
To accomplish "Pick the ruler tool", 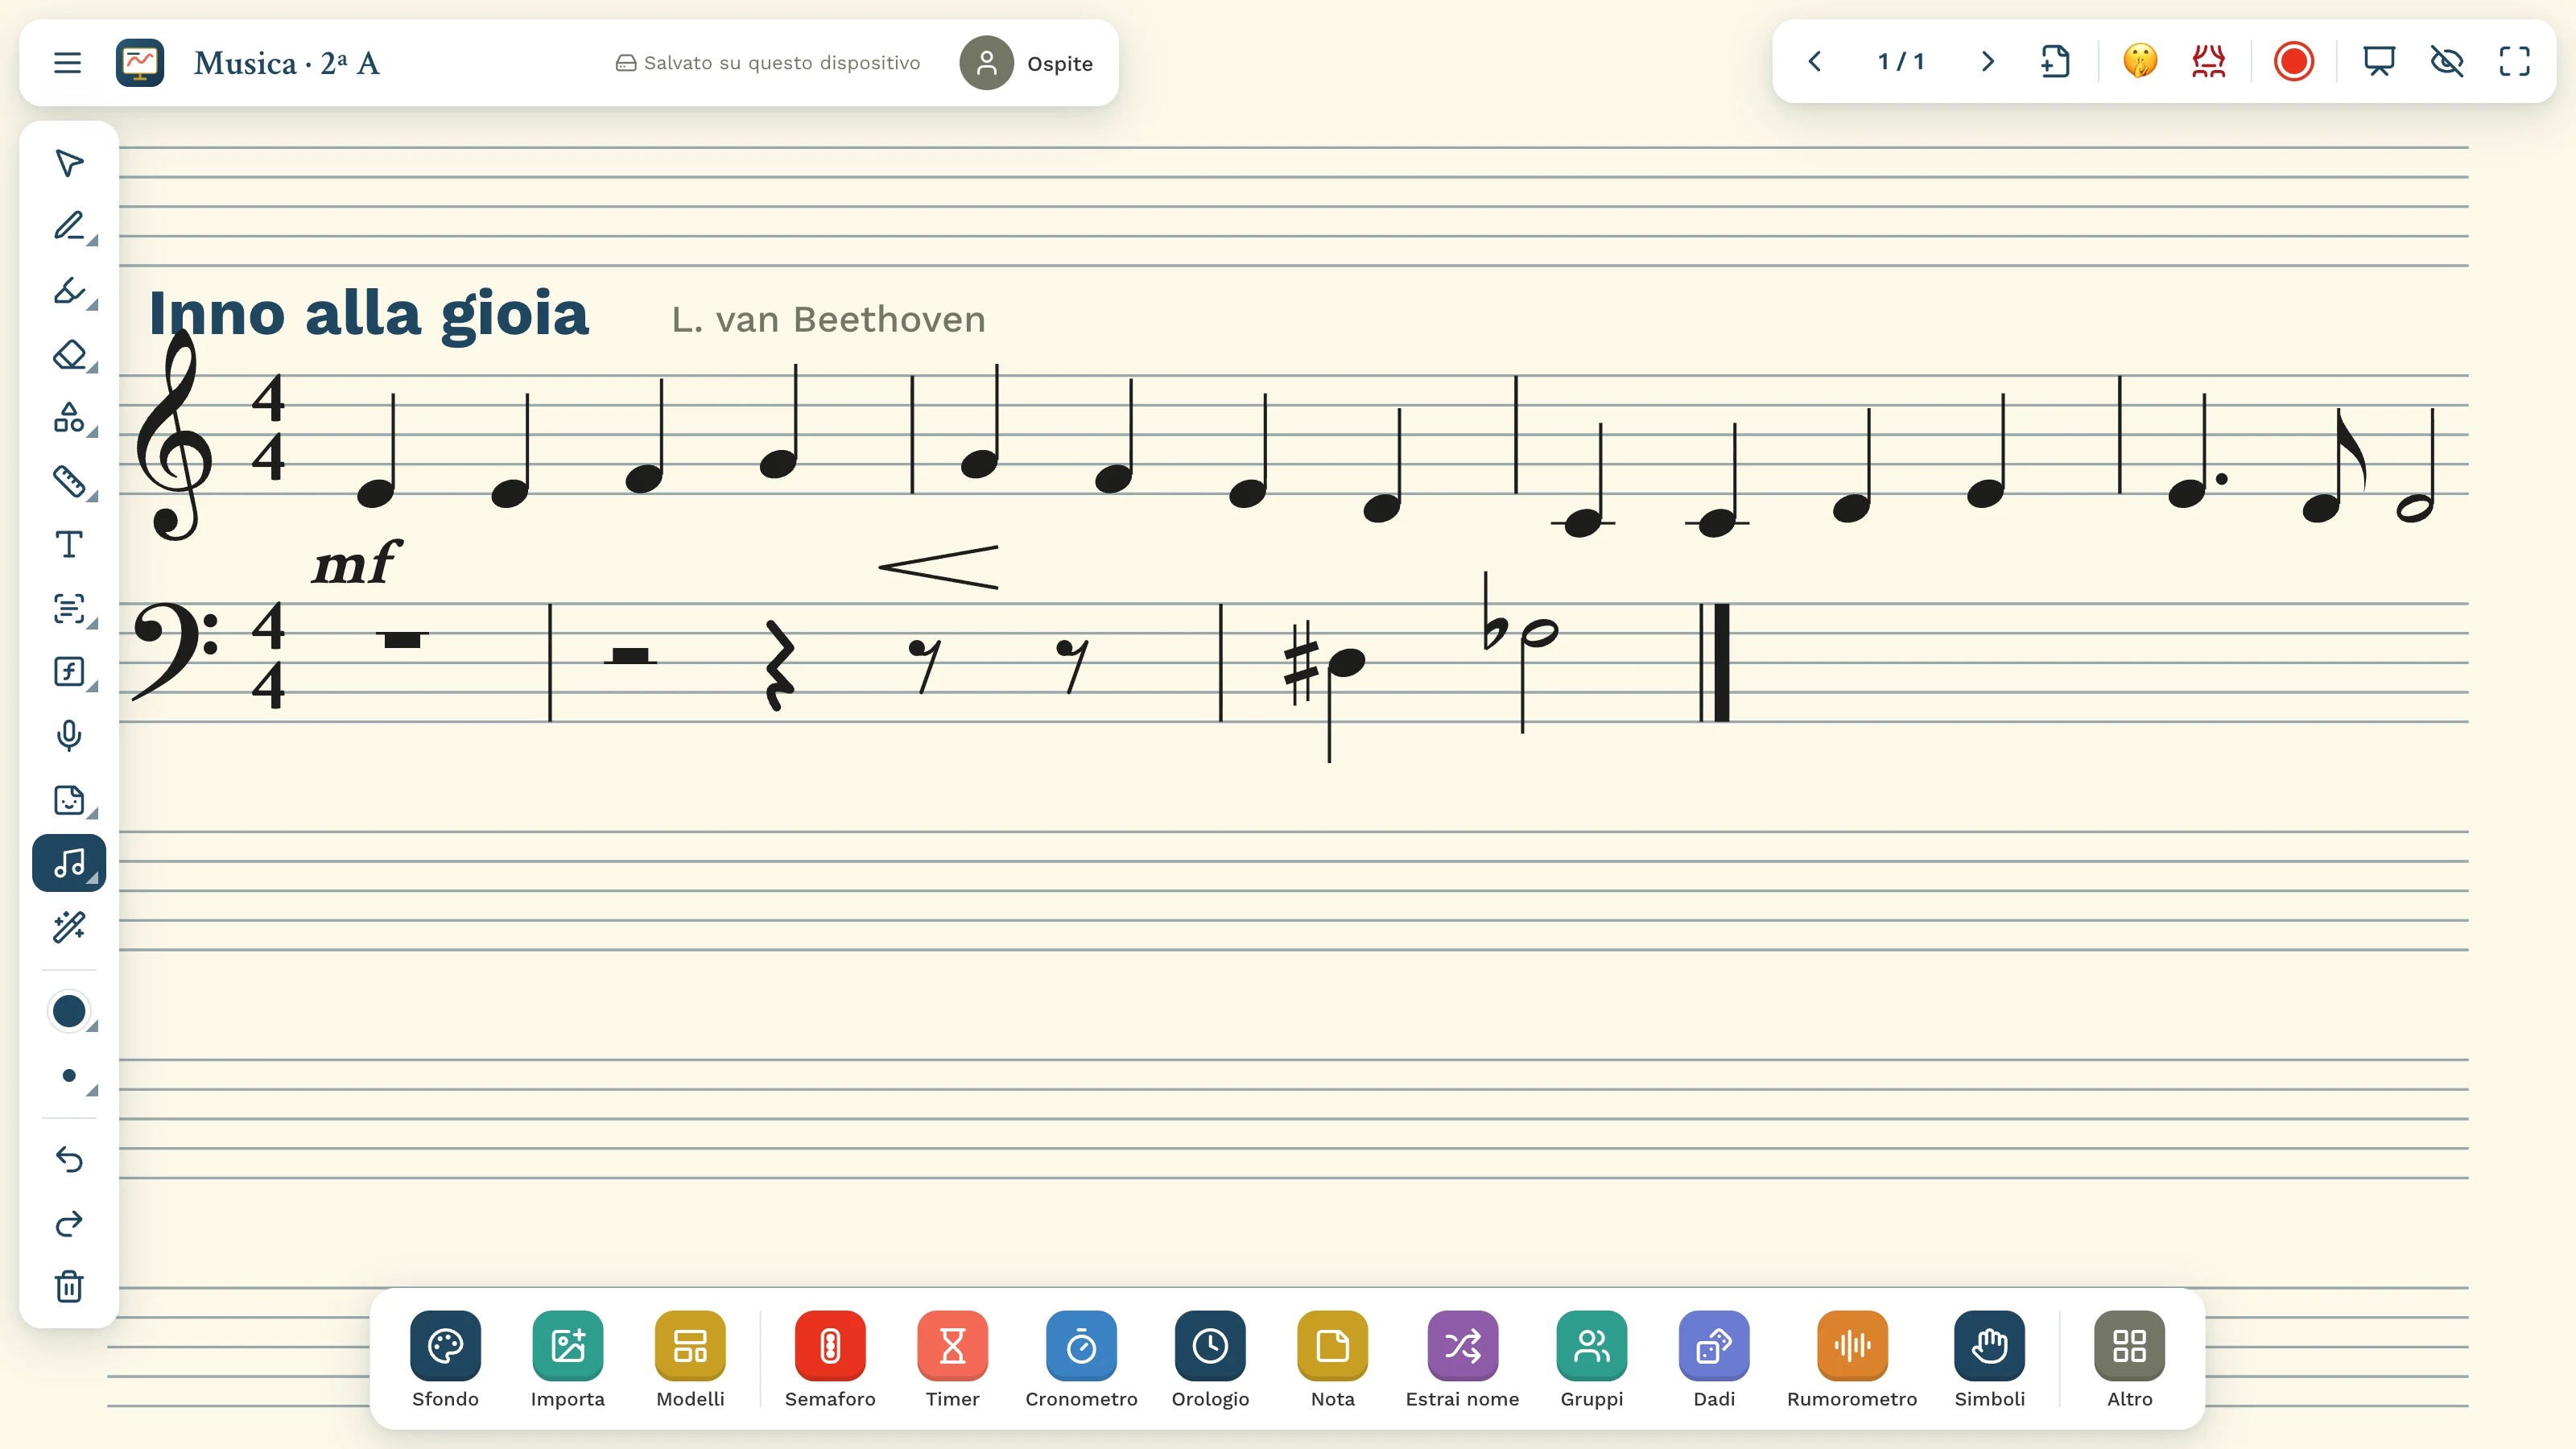I will click(x=69, y=481).
